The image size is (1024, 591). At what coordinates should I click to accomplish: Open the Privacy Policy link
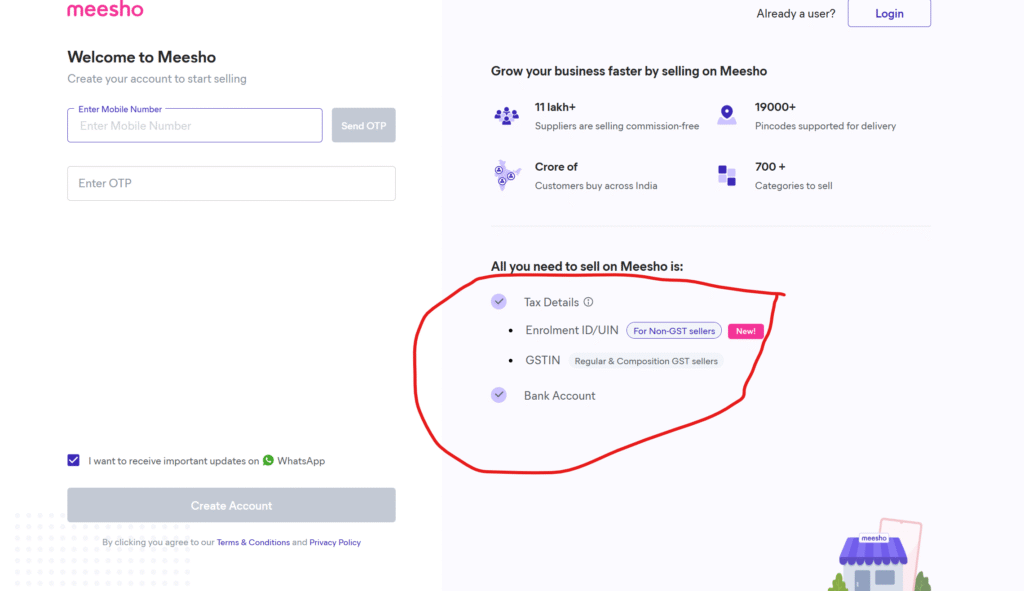coord(335,542)
